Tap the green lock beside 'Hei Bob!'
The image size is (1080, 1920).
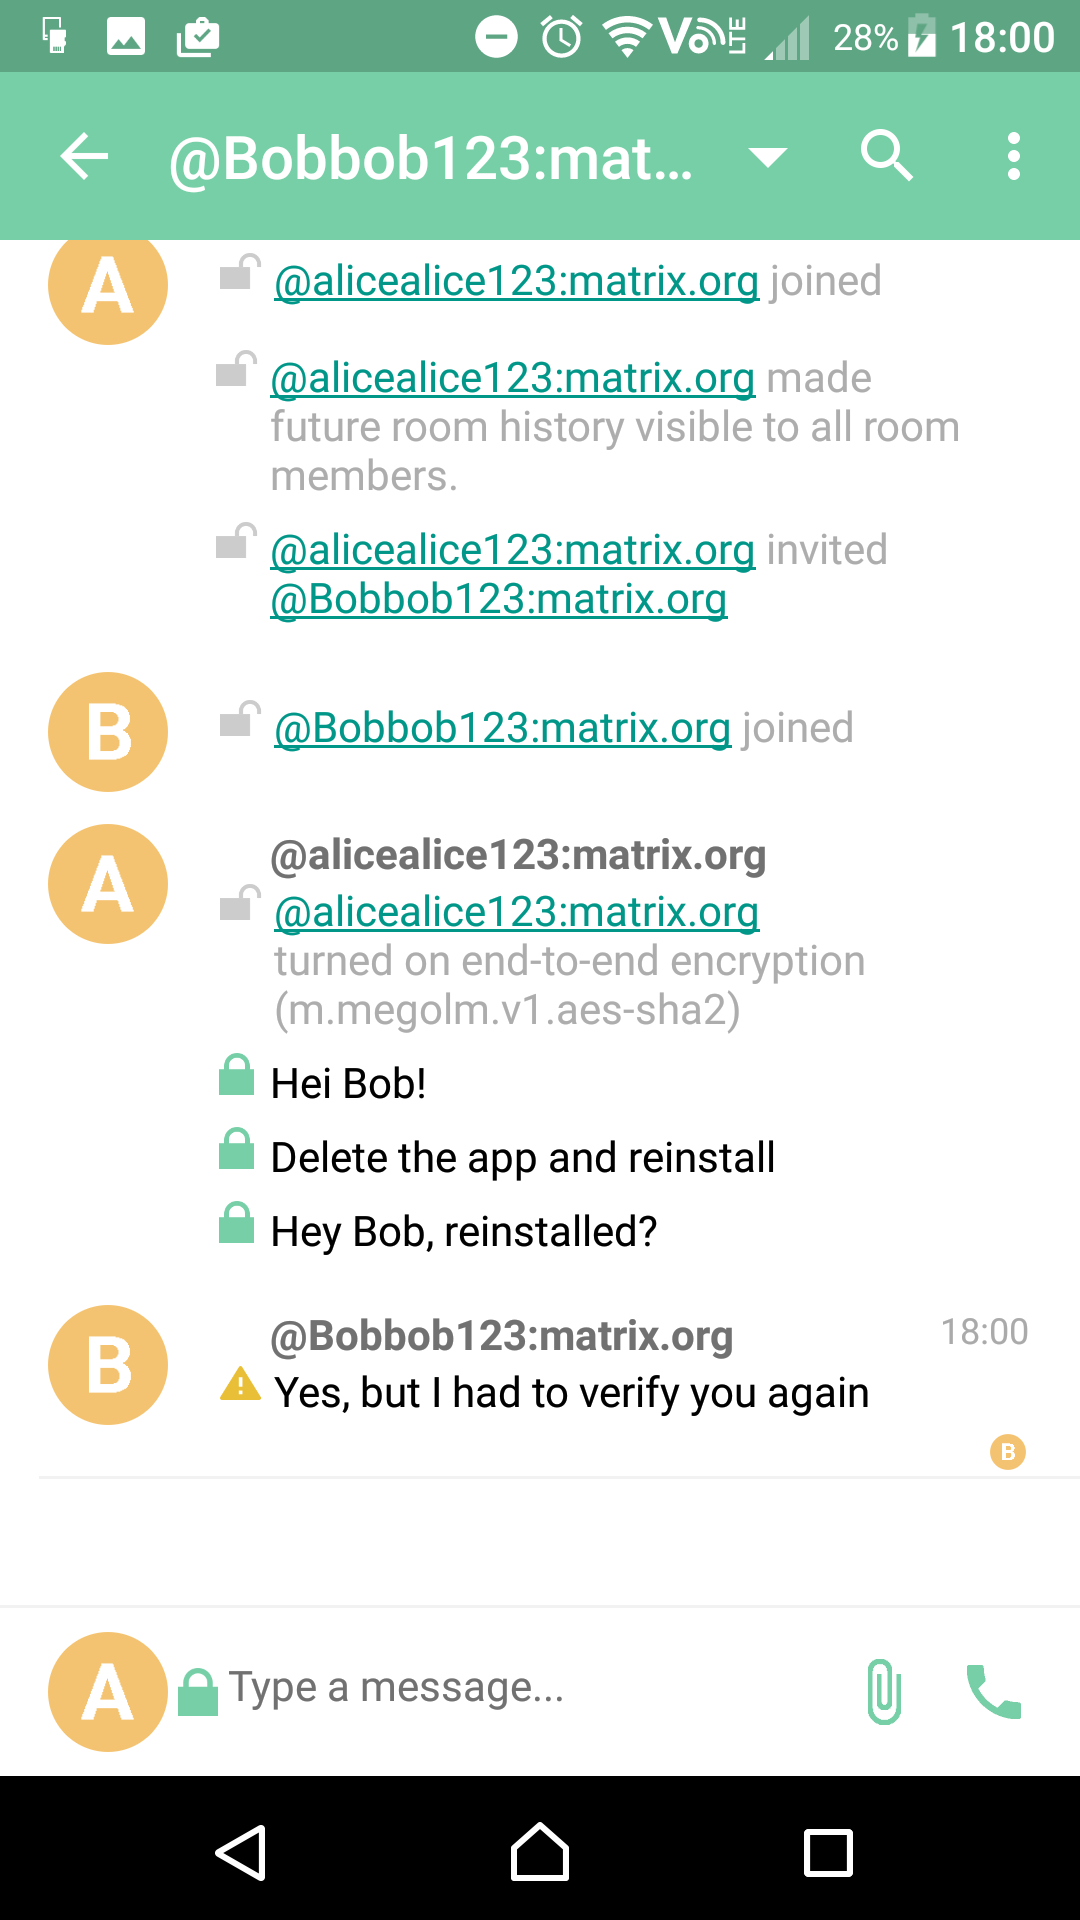tap(237, 1076)
